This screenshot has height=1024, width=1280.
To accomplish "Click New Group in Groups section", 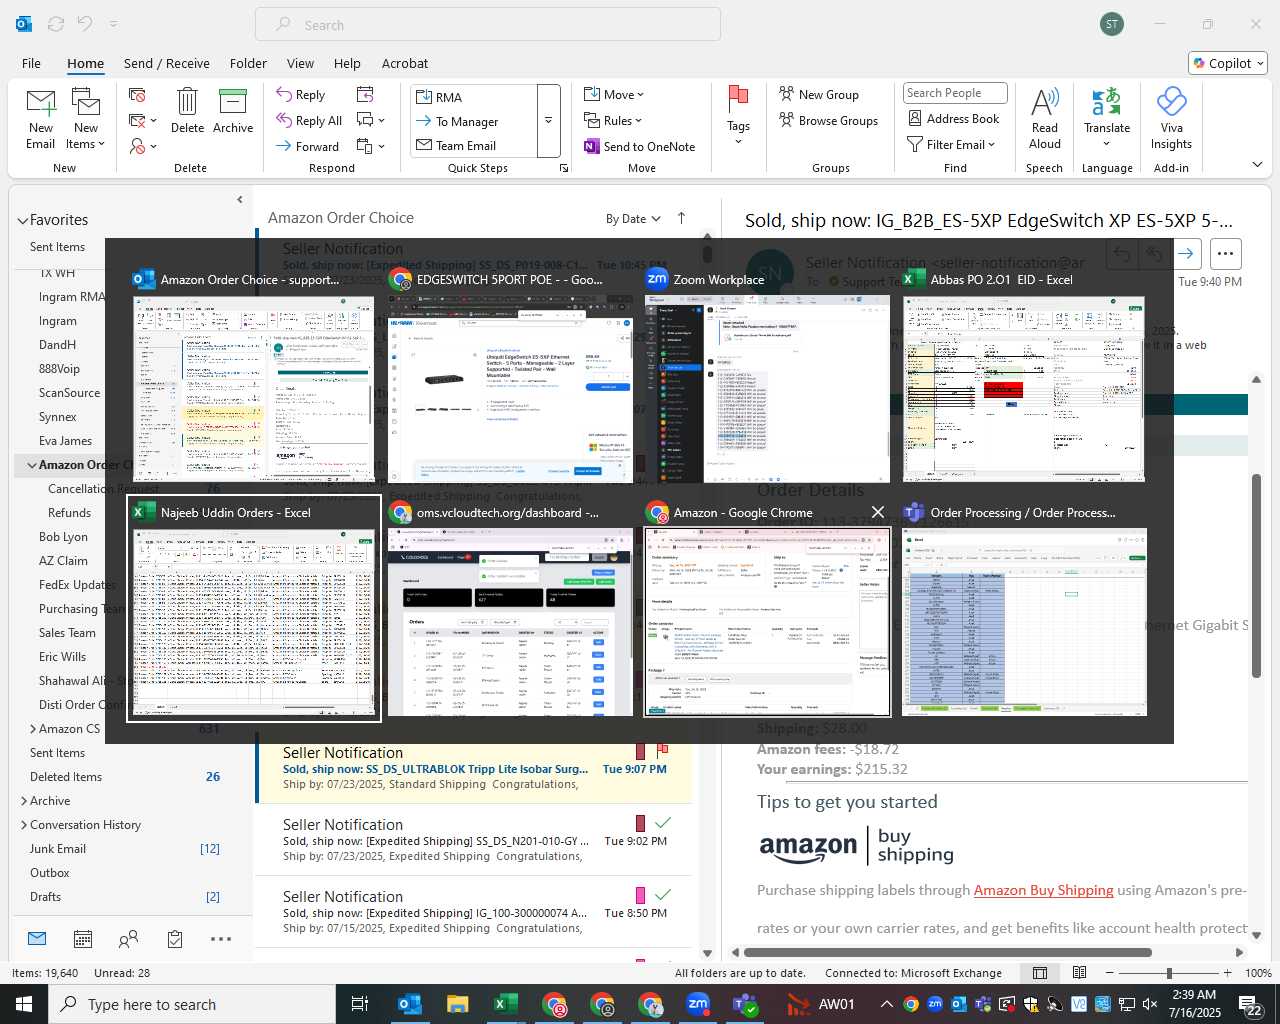I will (819, 94).
